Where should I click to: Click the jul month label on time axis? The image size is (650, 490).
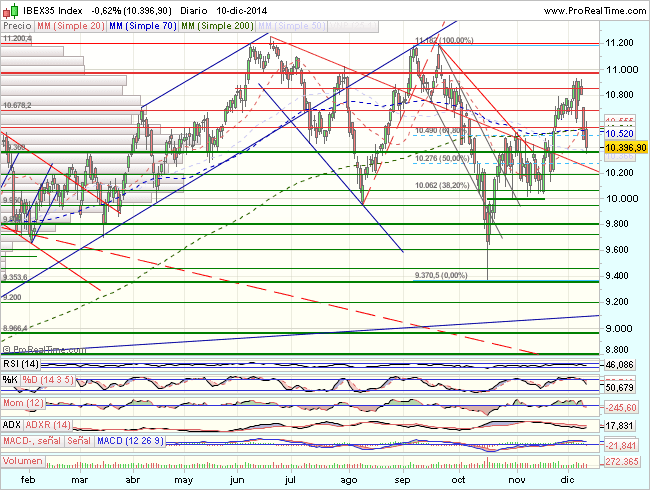(x=290, y=480)
